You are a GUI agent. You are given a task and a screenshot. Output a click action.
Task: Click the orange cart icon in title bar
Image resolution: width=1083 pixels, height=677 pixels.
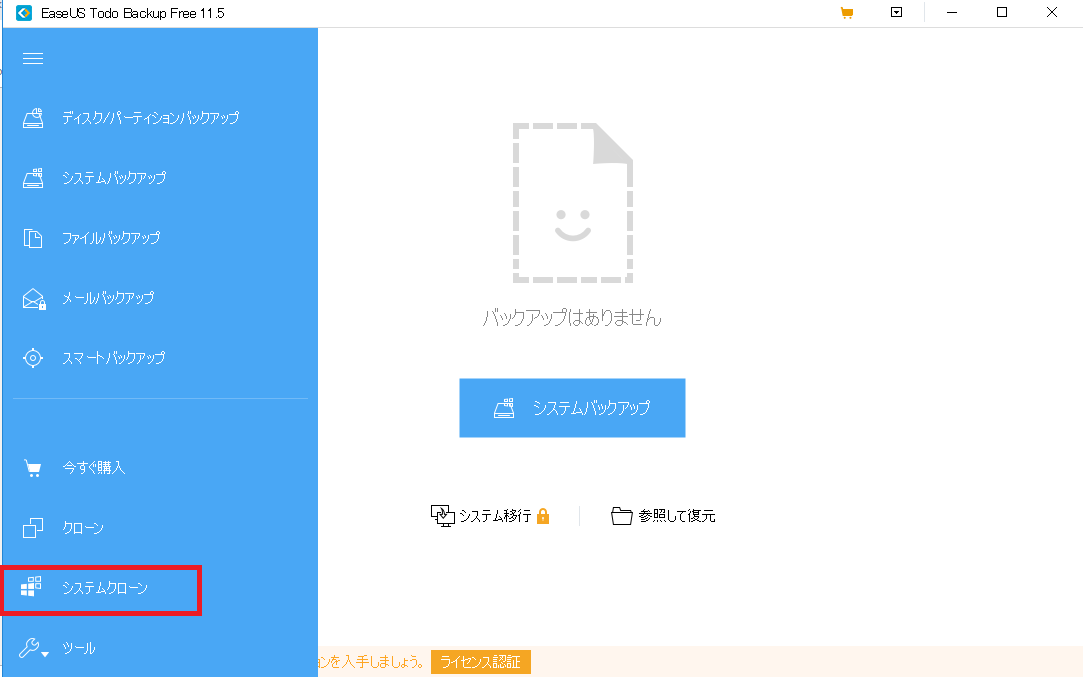tap(847, 12)
